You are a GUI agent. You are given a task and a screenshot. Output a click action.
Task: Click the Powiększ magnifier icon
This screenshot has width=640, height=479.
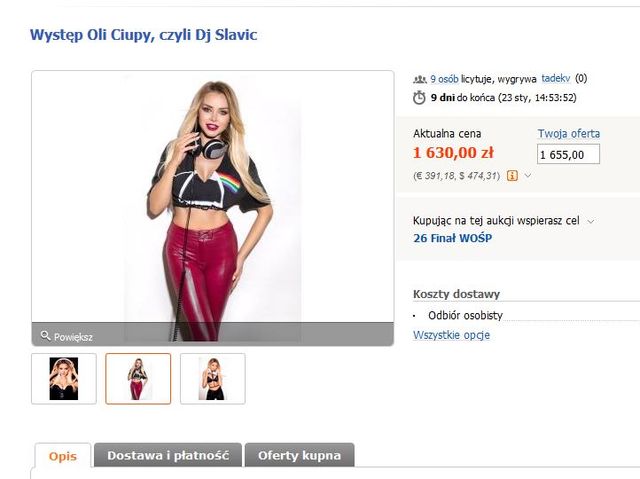coord(45,336)
